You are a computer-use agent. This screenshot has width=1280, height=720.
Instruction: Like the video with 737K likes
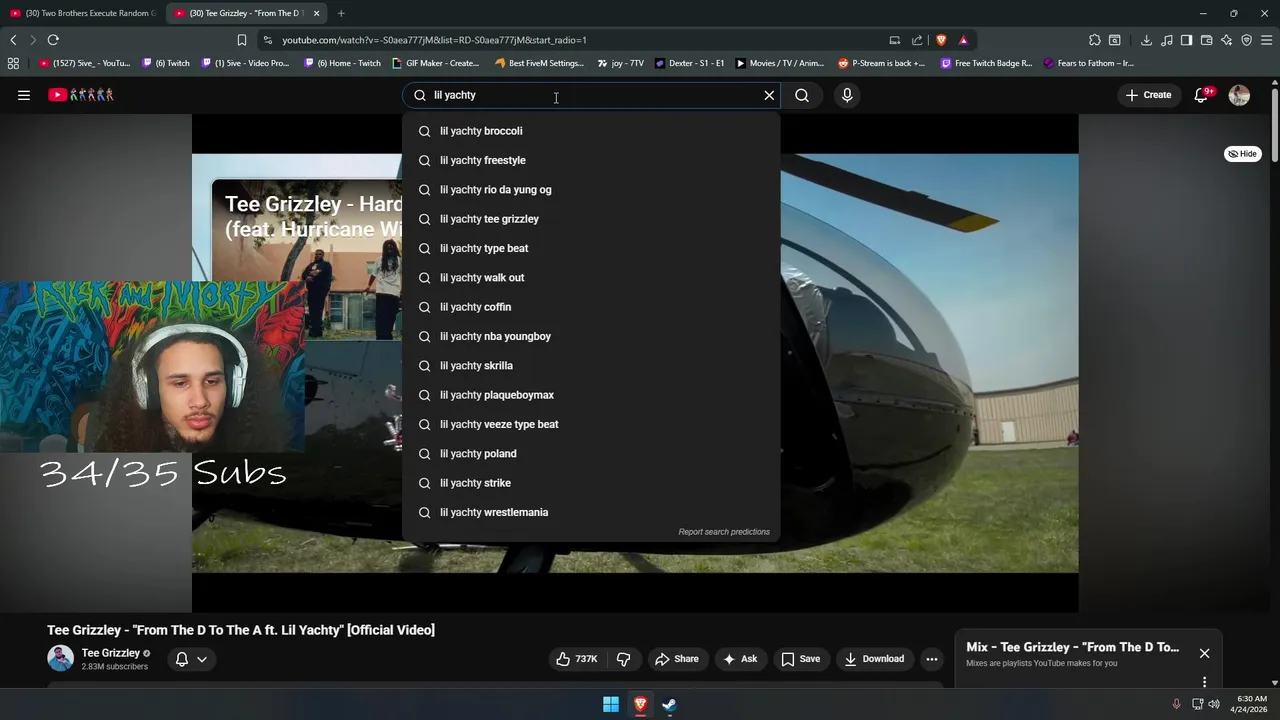tap(577, 659)
